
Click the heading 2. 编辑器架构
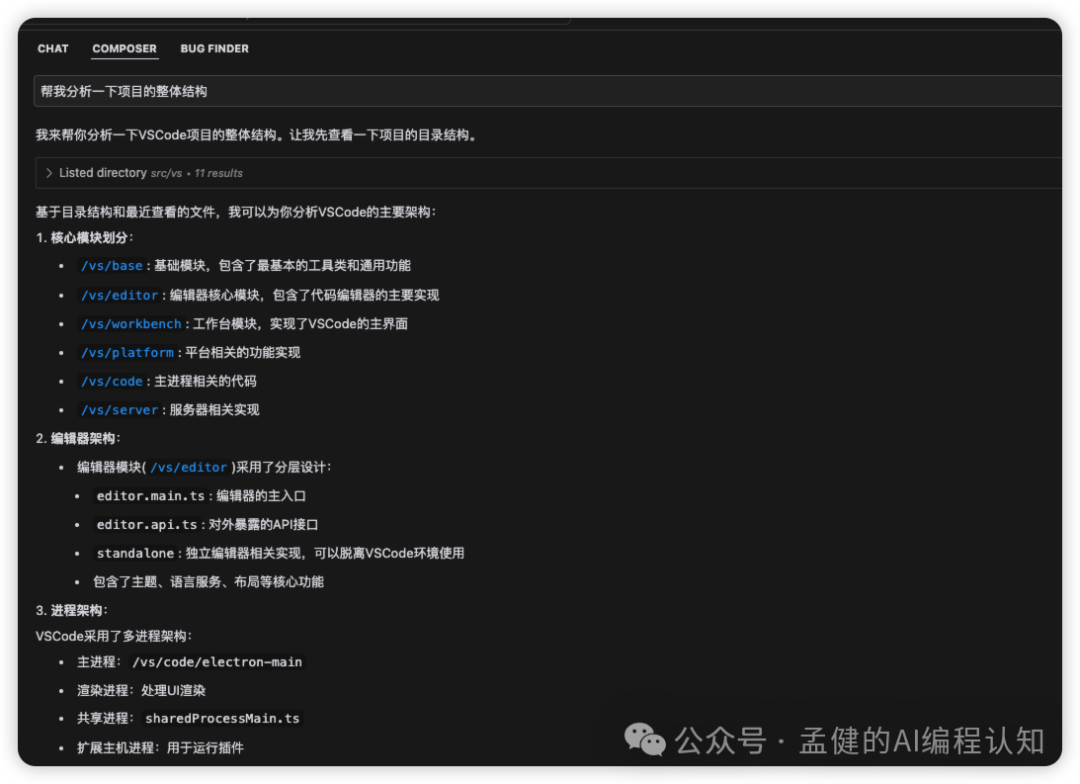tap(78, 438)
